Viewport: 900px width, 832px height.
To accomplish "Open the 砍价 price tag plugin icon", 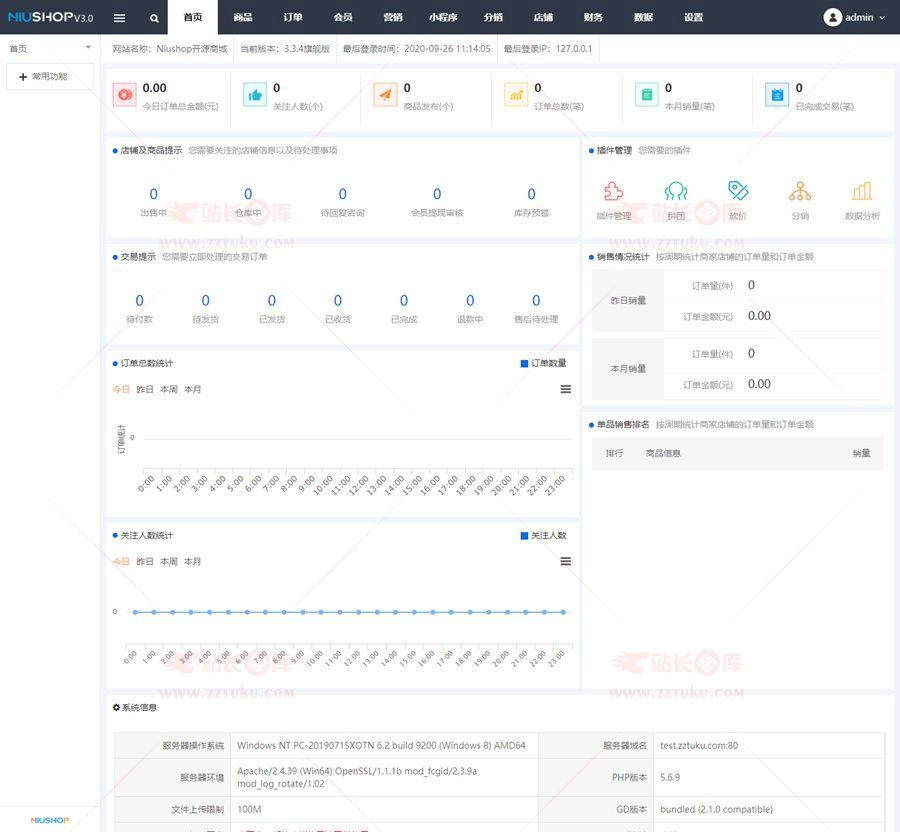I will point(738,192).
